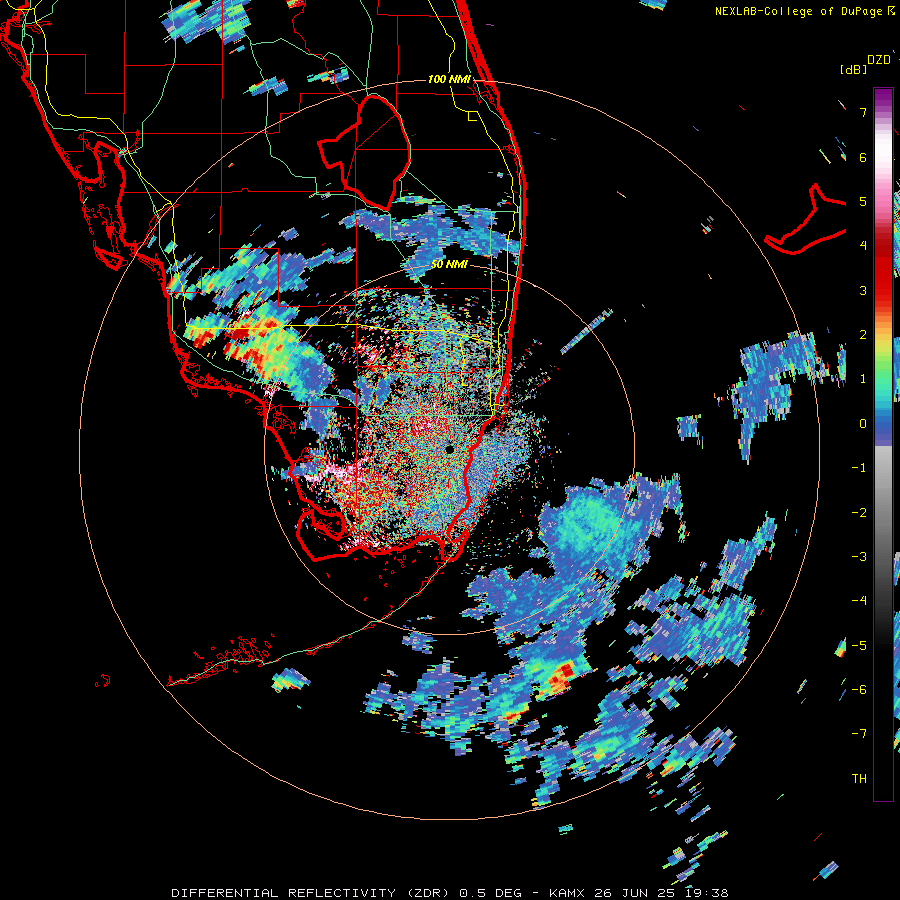Click the -4 tick label on color scale
The height and width of the screenshot is (900, 900).
[x=859, y=601]
